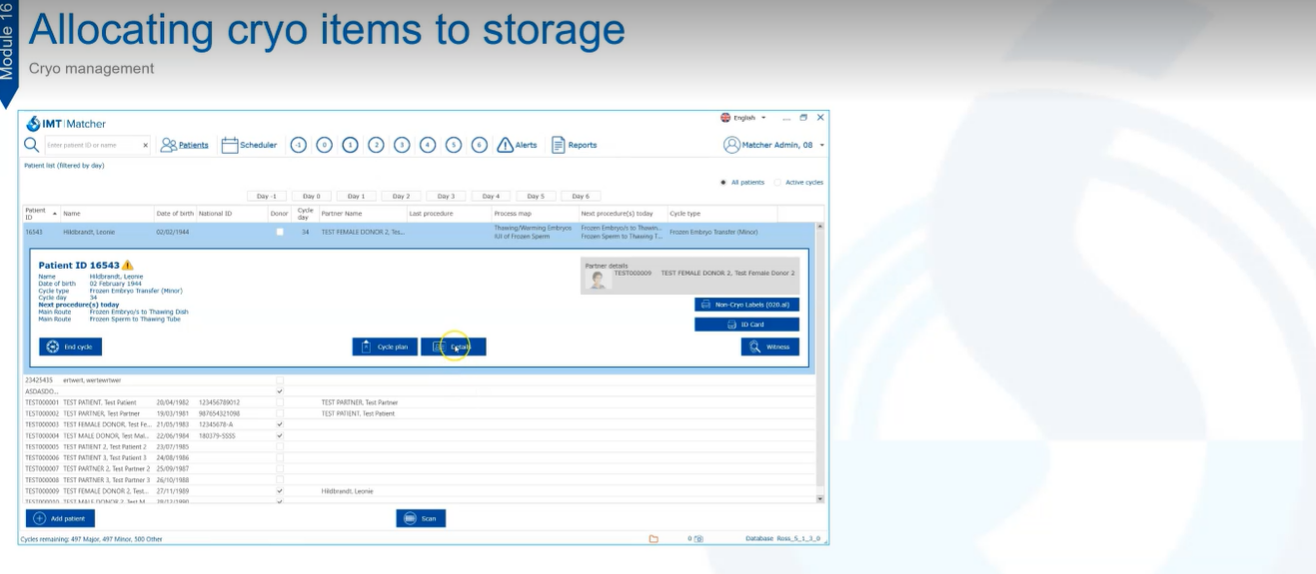1316x574 pixels.
Task: Click the folder icon in status bar
Action: [654, 539]
